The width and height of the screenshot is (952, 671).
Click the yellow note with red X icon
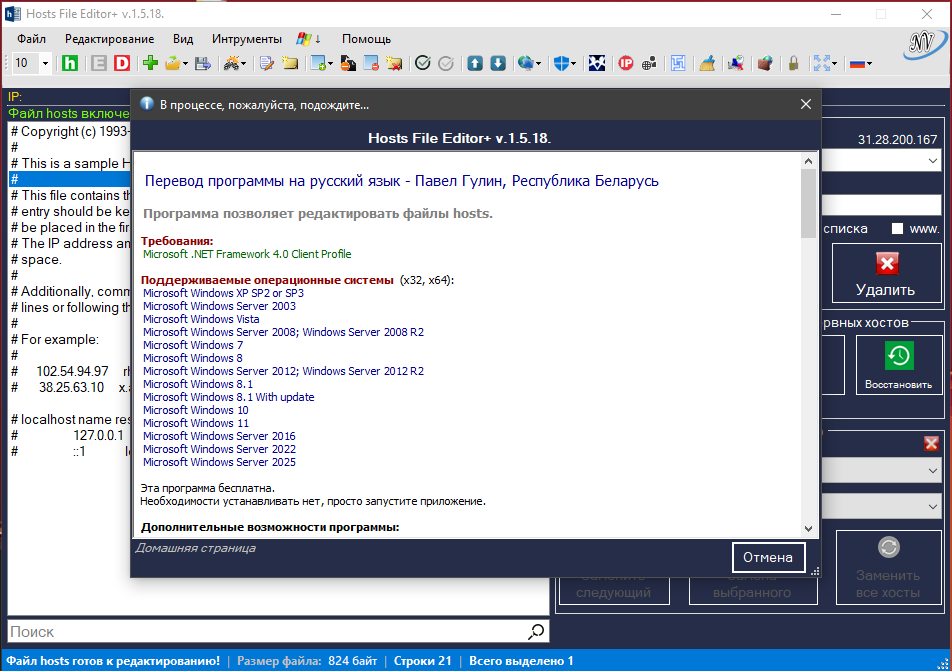click(x=394, y=63)
